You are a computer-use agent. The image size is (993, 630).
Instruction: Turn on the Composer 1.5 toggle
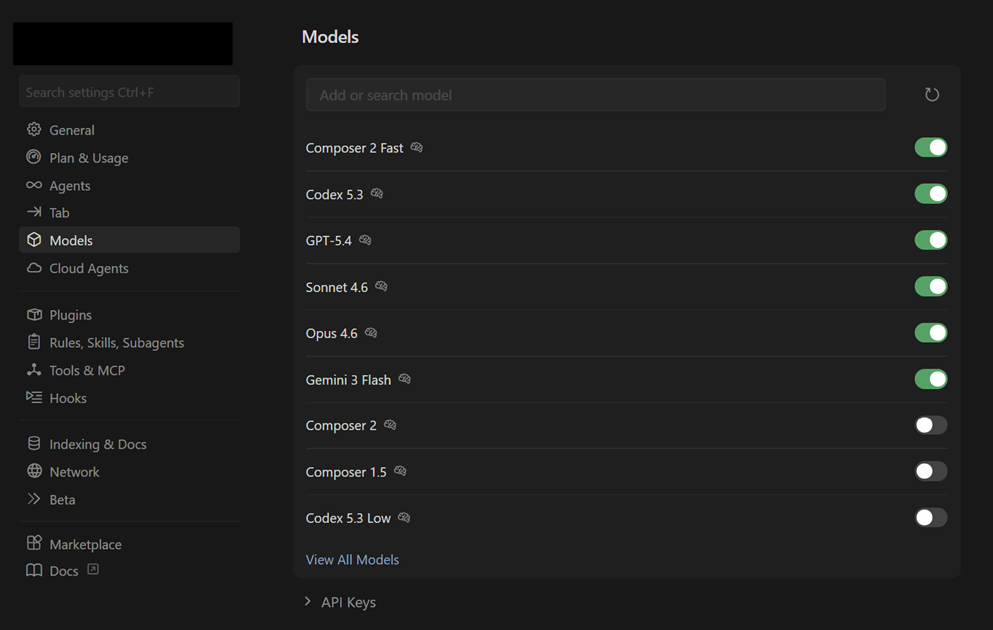click(930, 471)
